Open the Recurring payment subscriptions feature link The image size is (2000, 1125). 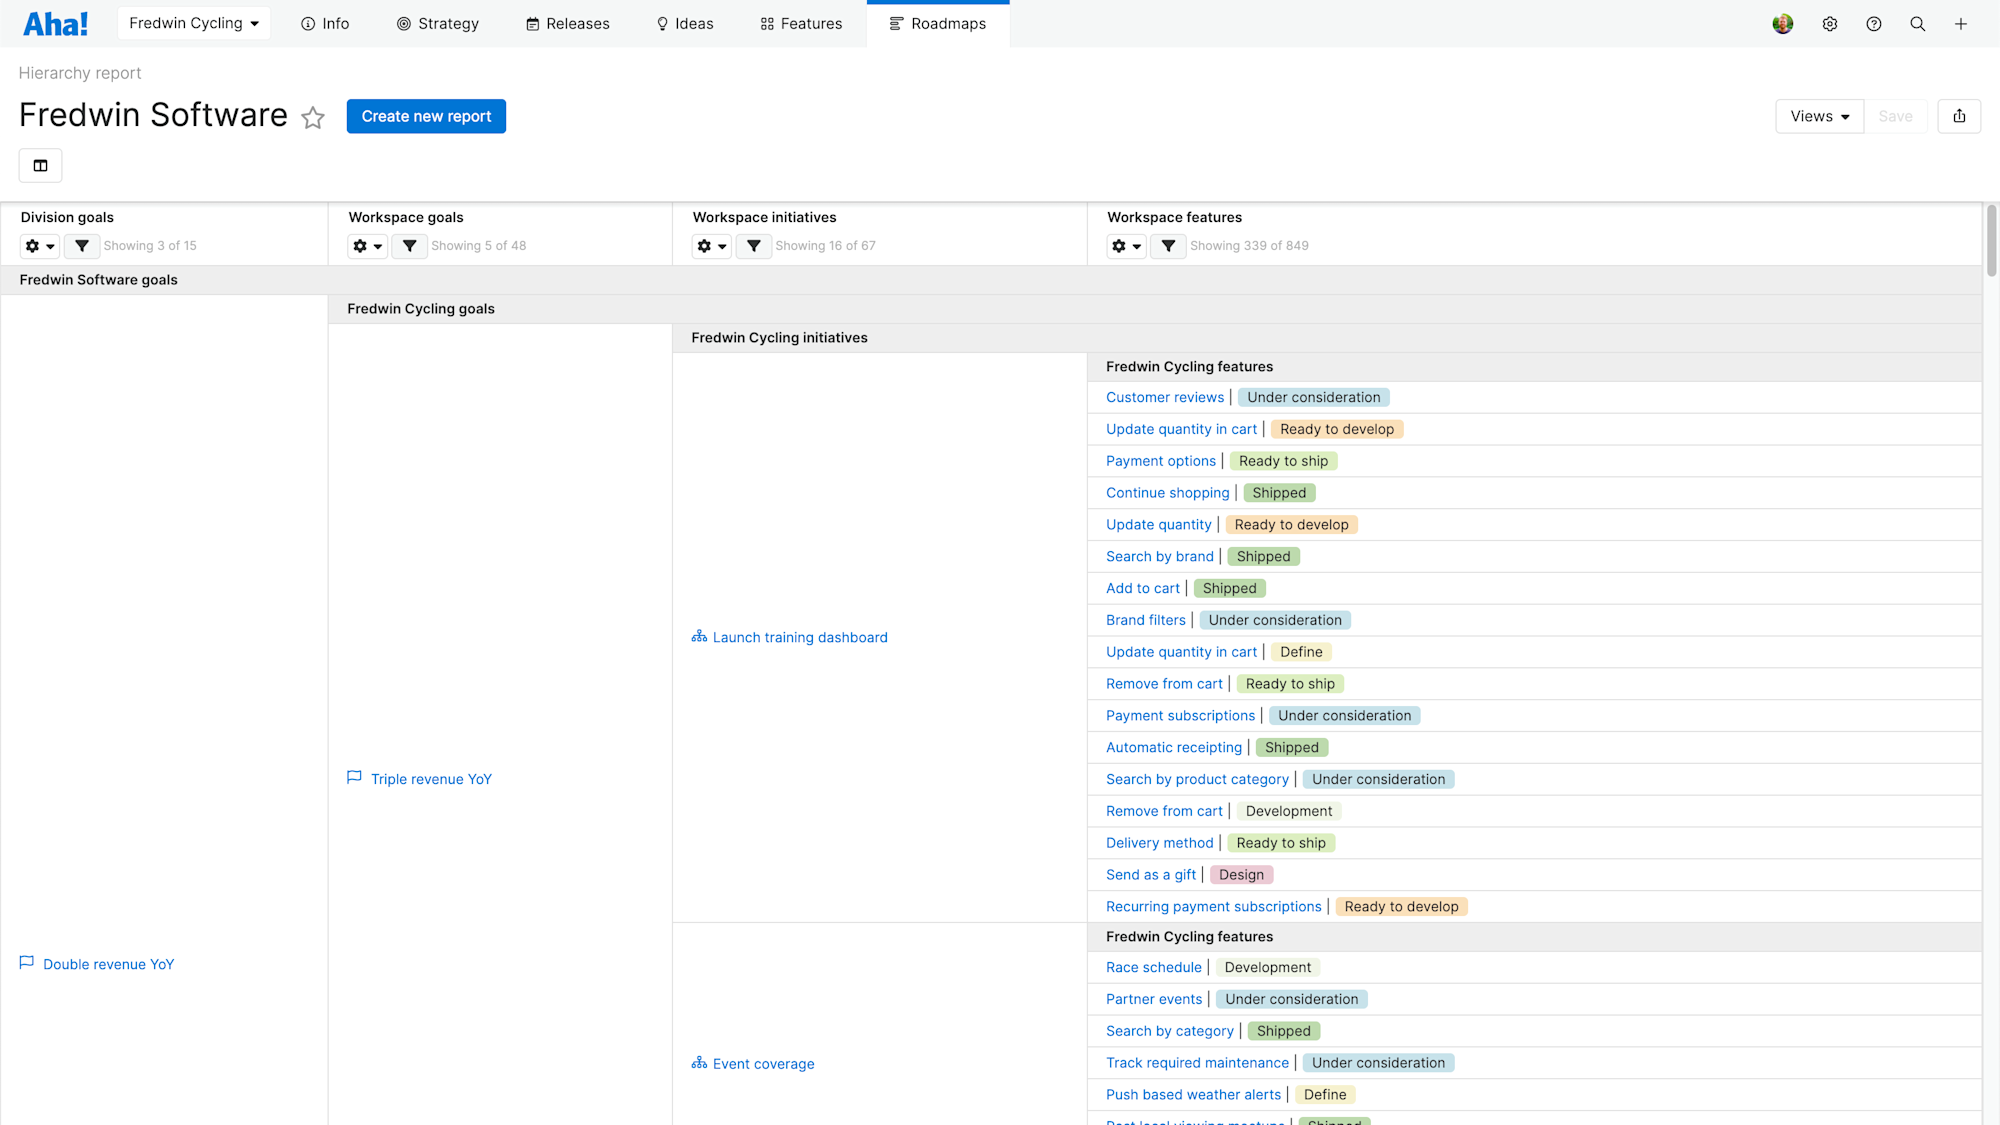[1213, 906]
